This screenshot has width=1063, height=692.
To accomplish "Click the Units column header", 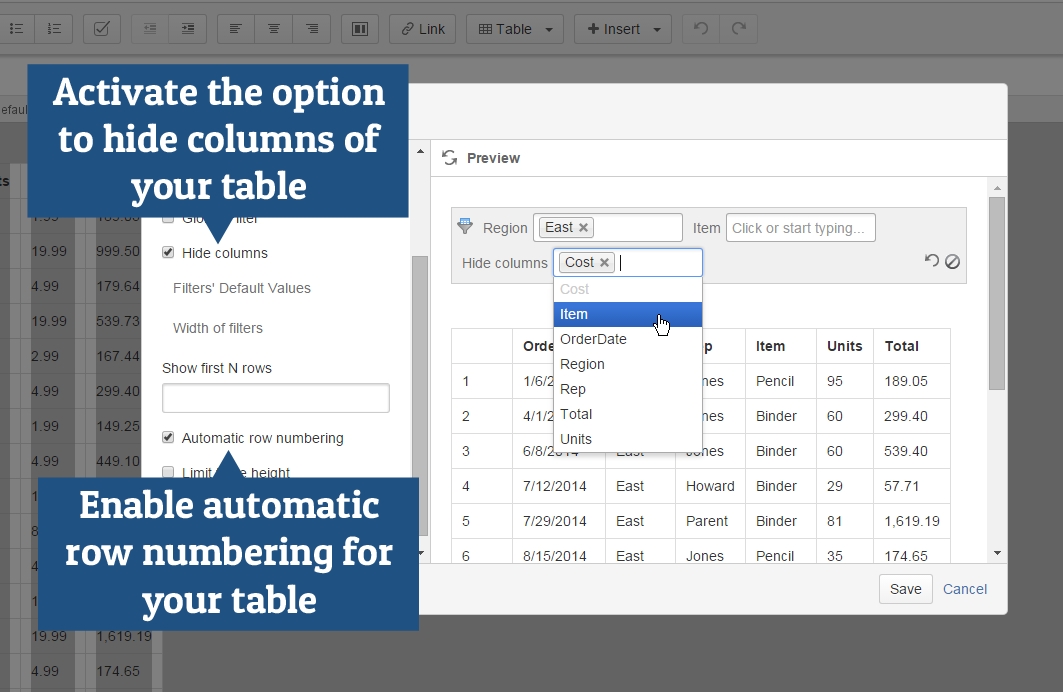I will [845, 346].
